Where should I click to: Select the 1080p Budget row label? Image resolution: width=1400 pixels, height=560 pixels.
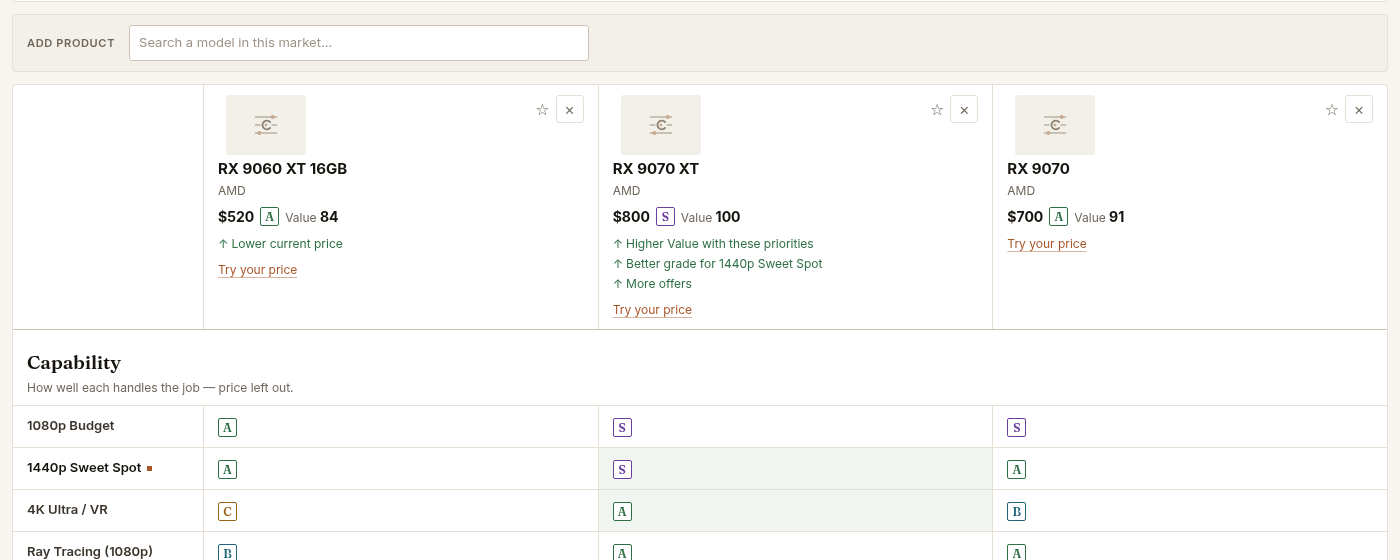pos(71,426)
